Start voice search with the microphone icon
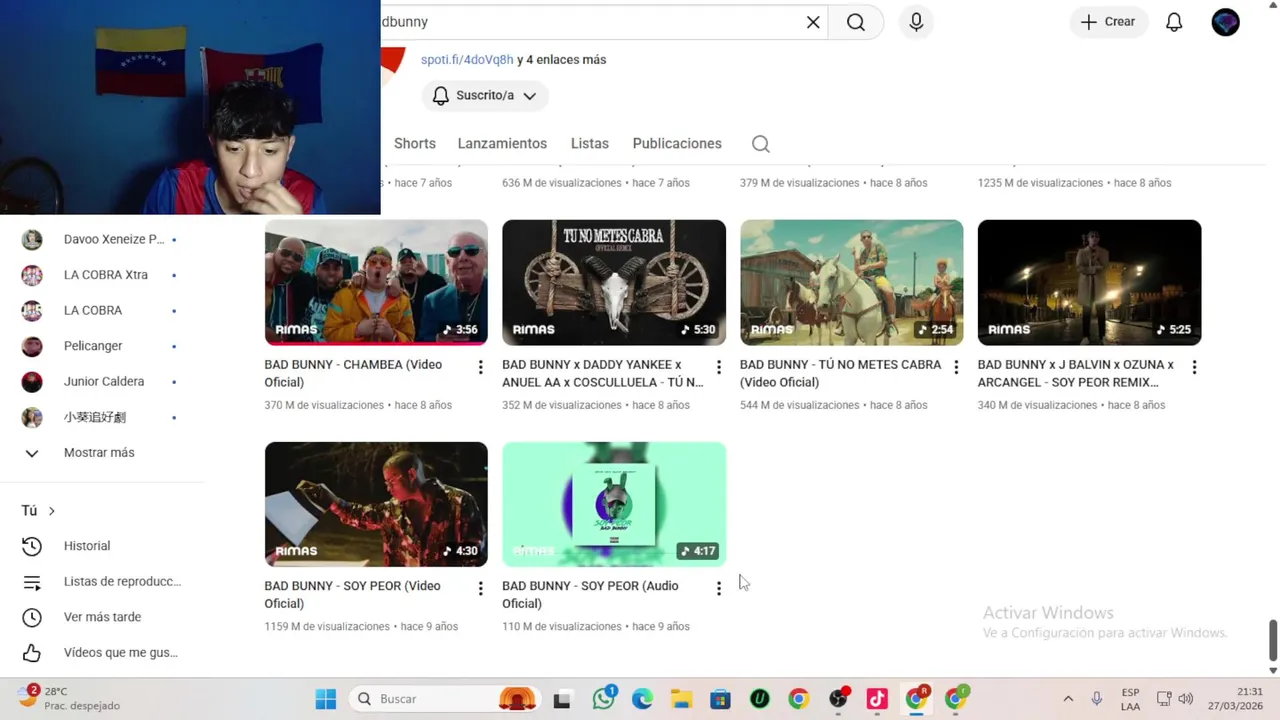 tap(916, 22)
